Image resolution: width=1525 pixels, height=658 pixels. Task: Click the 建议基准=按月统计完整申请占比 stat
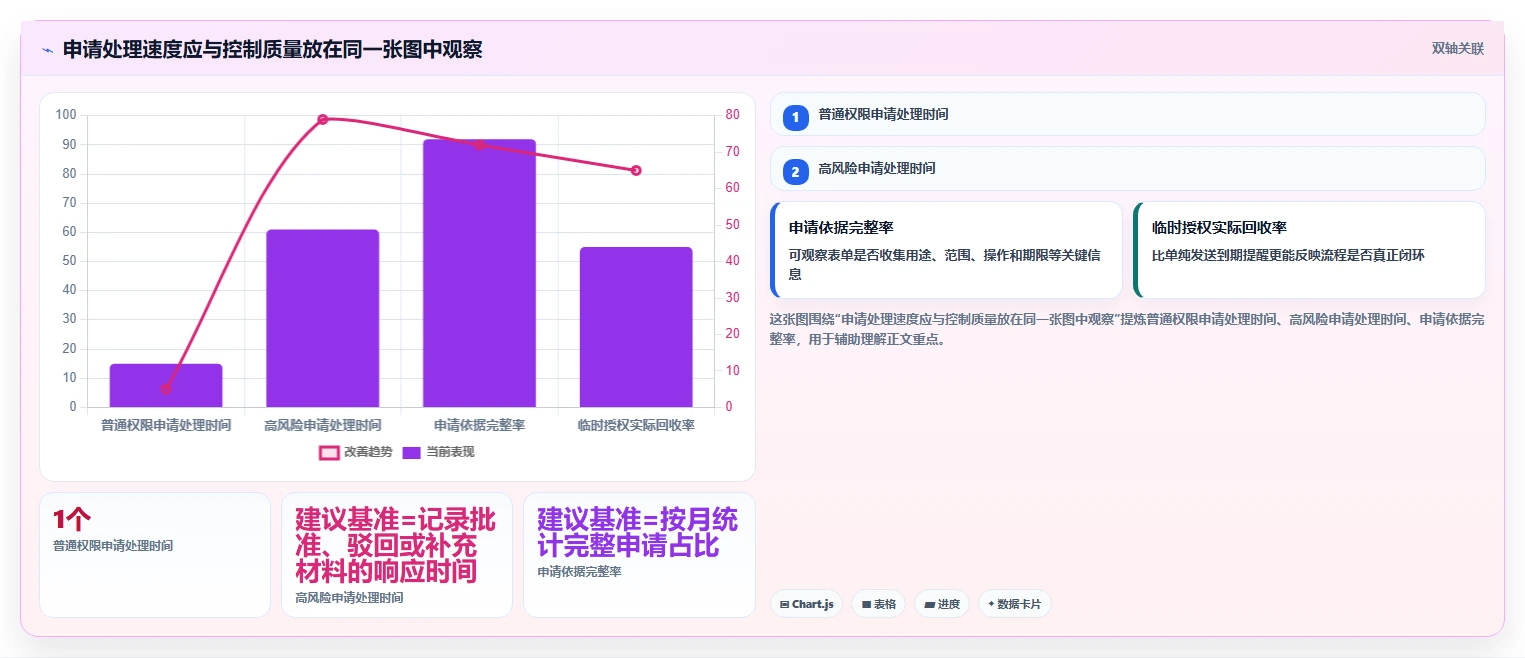click(x=637, y=533)
